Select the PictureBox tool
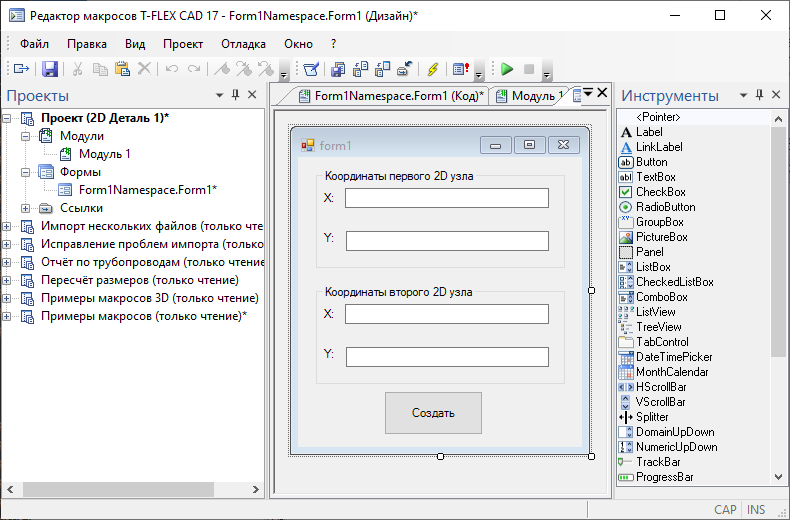This screenshot has height=520, width=790. [x=661, y=237]
